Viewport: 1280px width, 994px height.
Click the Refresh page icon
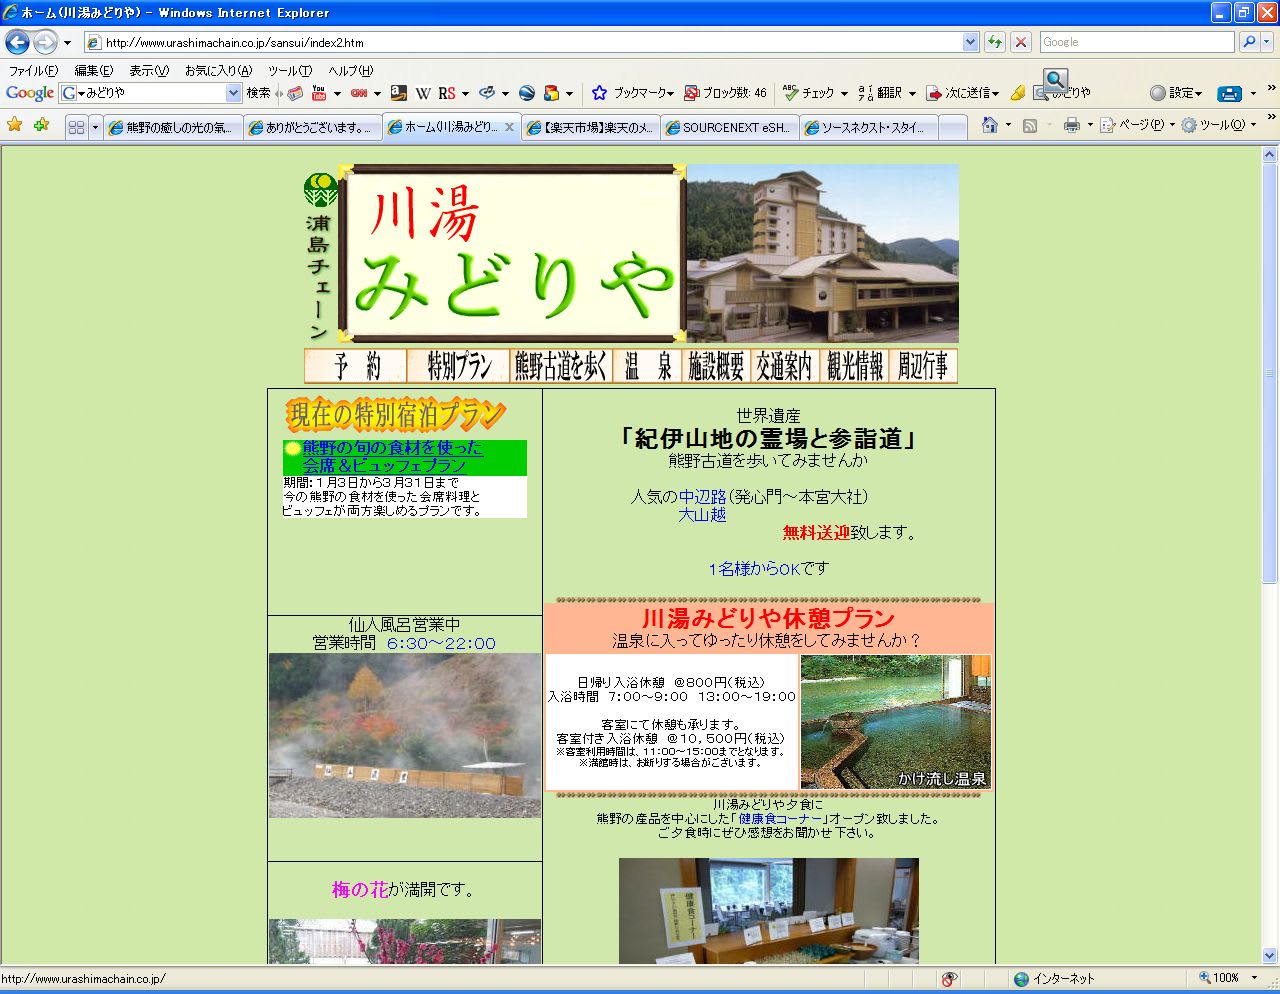(x=995, y=42)
